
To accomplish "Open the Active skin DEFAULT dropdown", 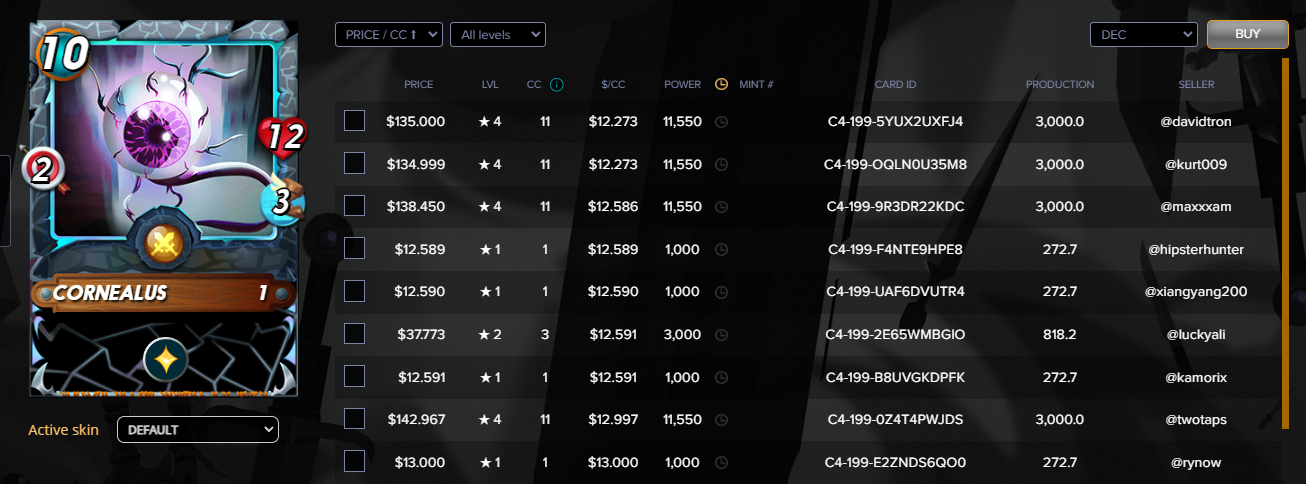I will pyautogui.click(x=197, y=430).
